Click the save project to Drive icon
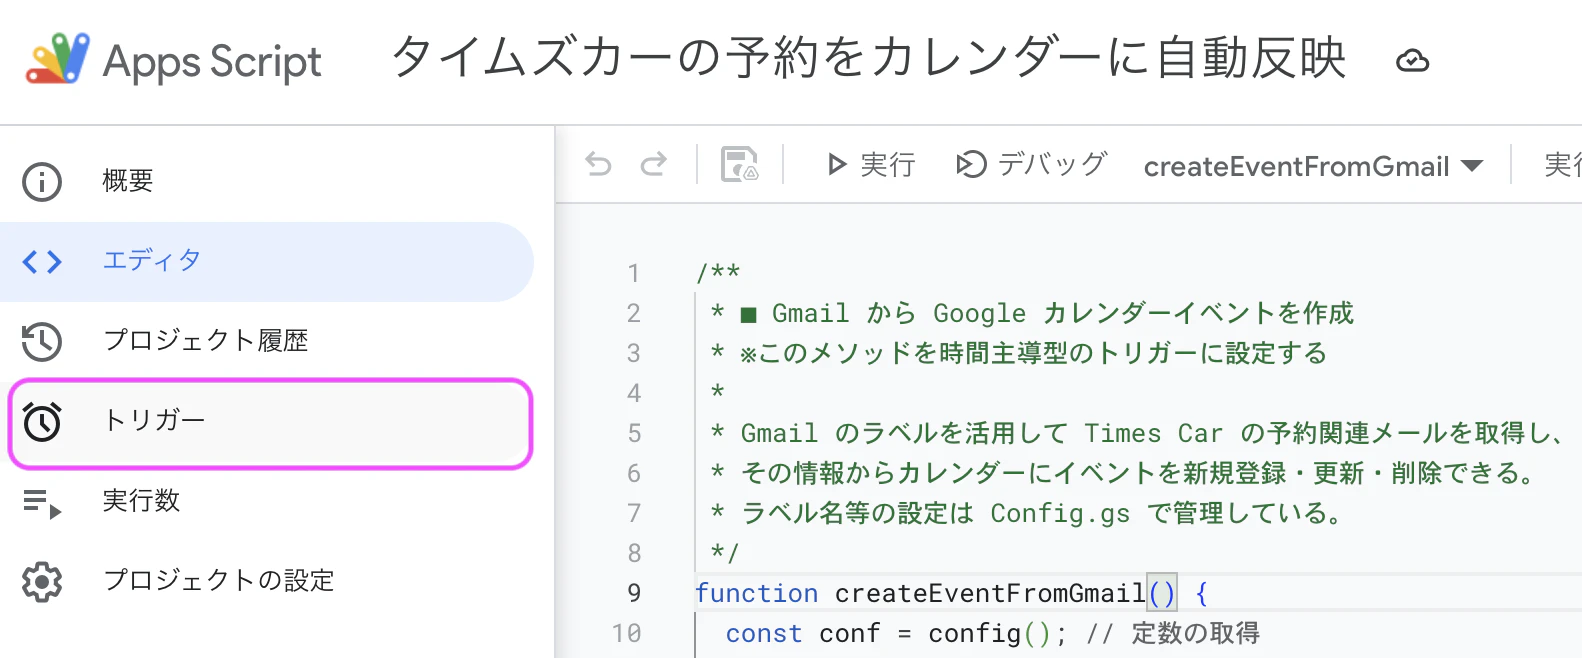Screen dimensions: 1582x658 (740, 164)
